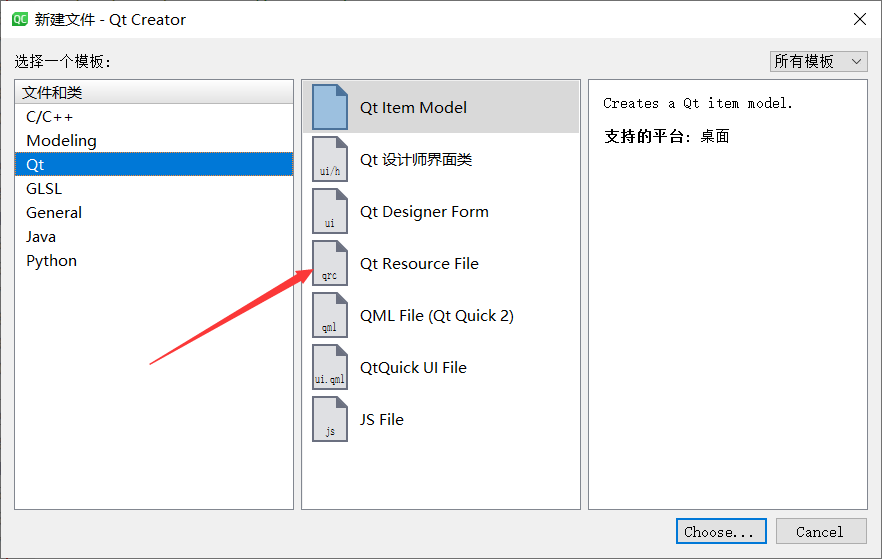Click the qml icon for QML File
This screenshot has height=559, width=882.
tap(330, 315)
